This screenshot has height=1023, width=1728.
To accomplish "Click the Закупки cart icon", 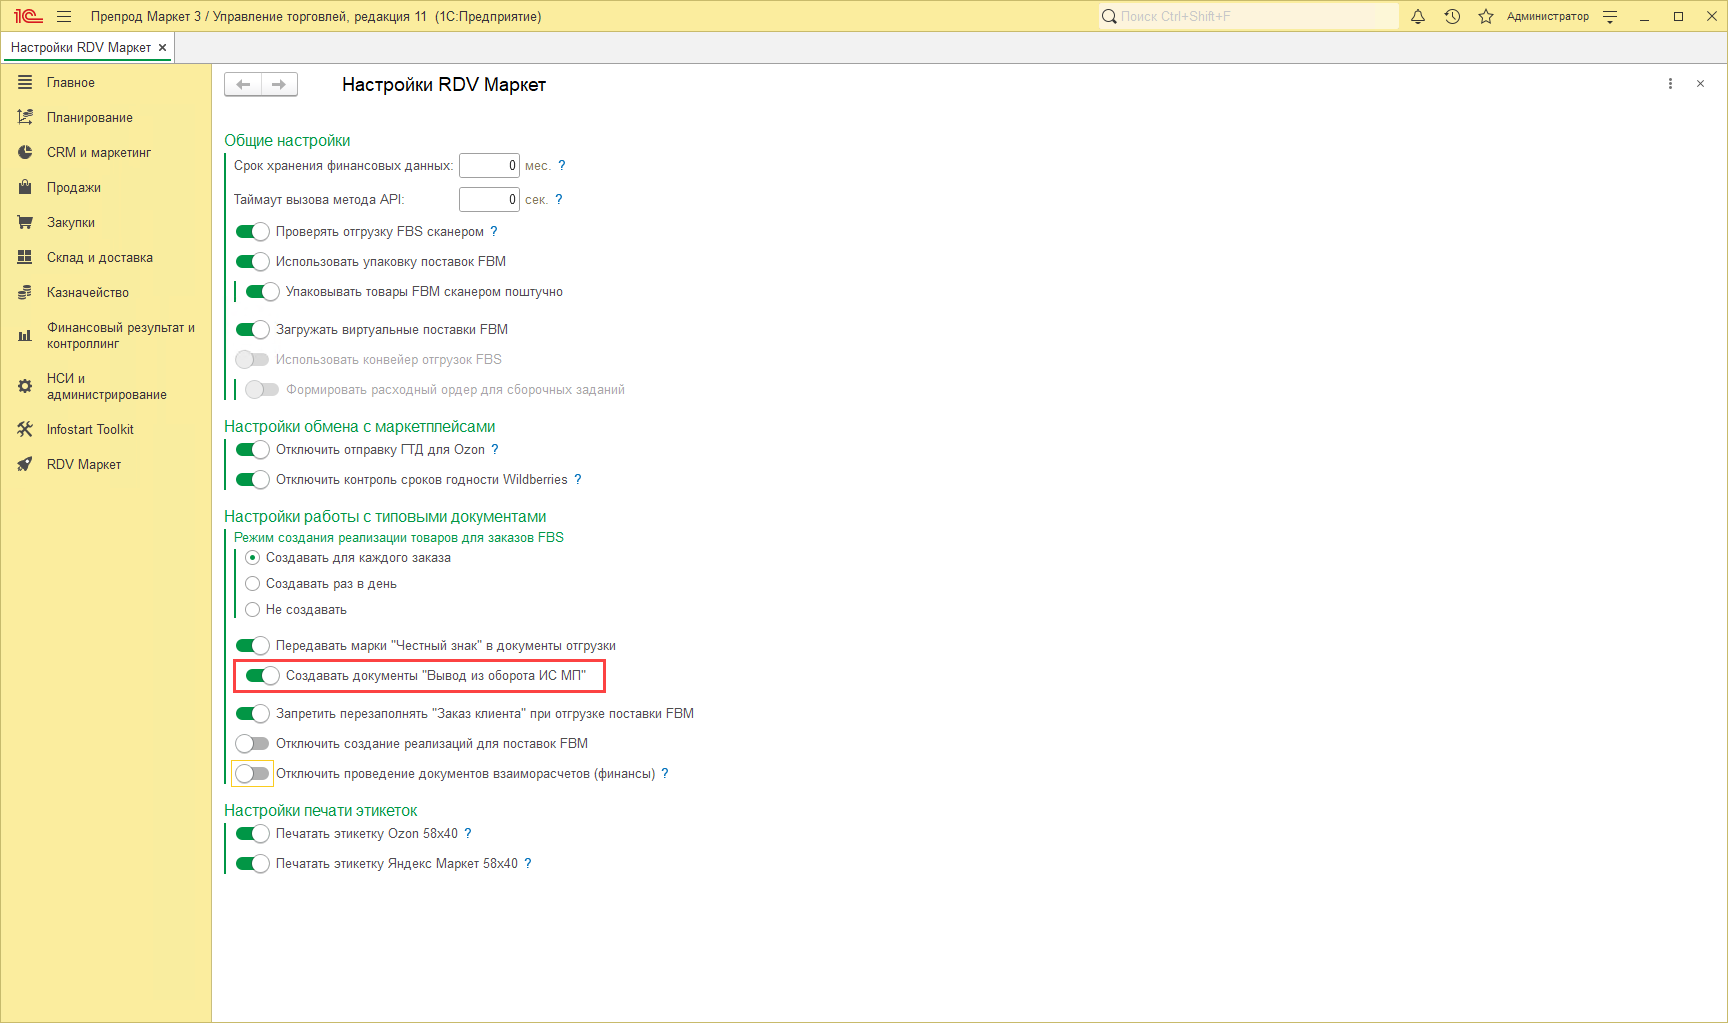I will pyautogui.click(x=25, y=222).
